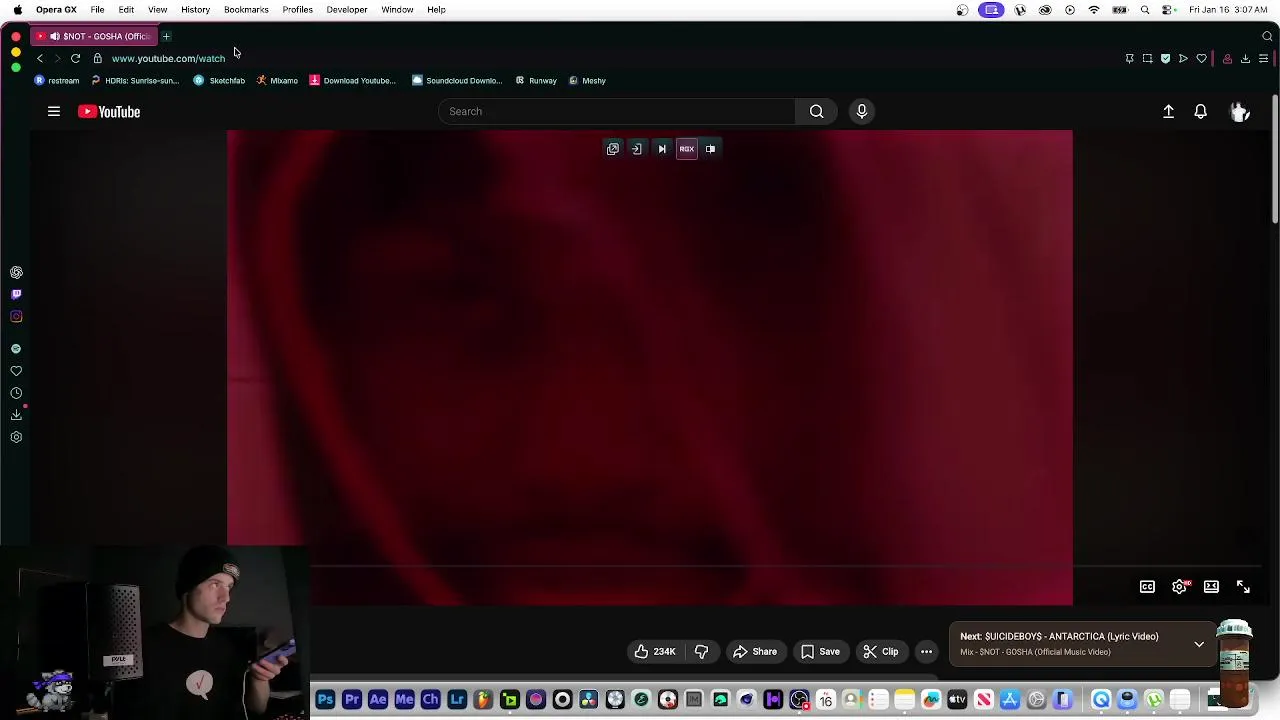This screenshot has width=1280, height=720.
Task: Take a snapshot with the address bar icon
Action: pyautogui.click(x=1148, y=58)
